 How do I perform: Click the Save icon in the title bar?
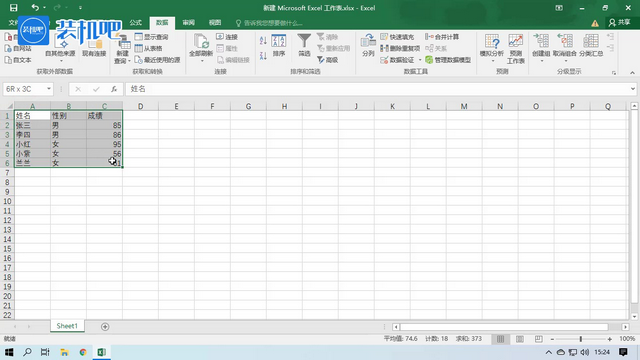(x=13, y=8)
